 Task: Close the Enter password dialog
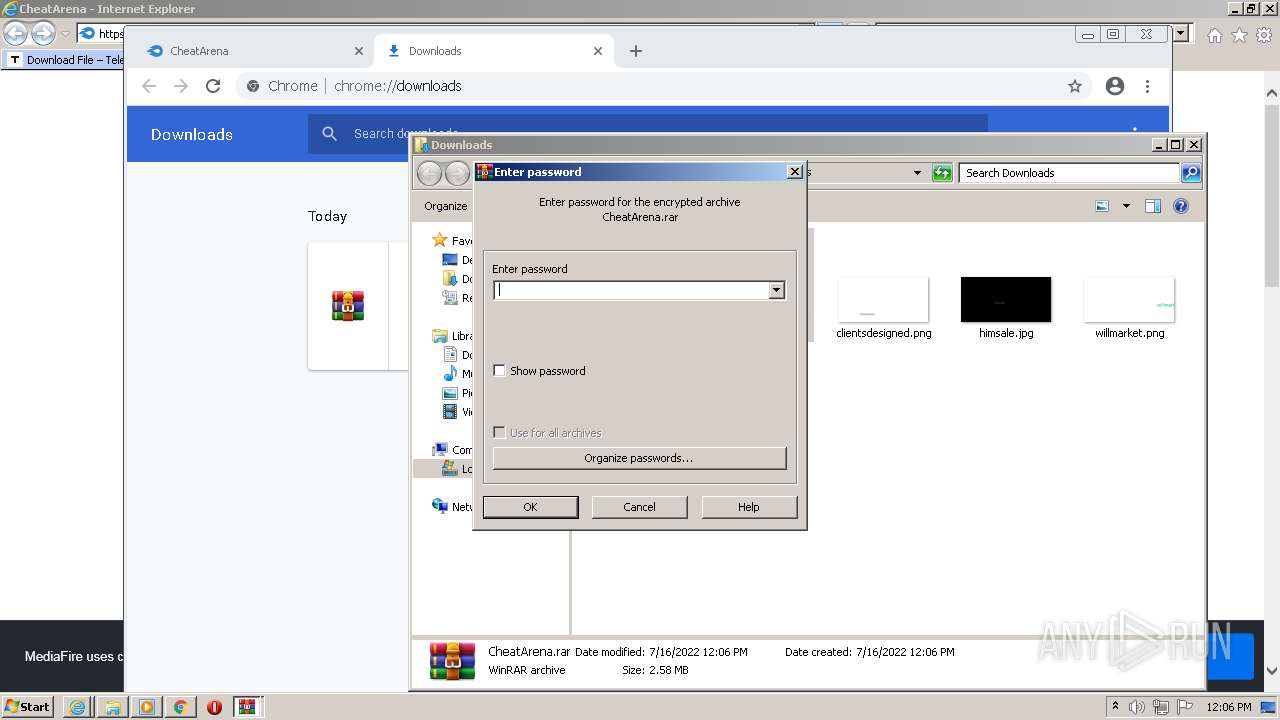click(x=795, y=172)
